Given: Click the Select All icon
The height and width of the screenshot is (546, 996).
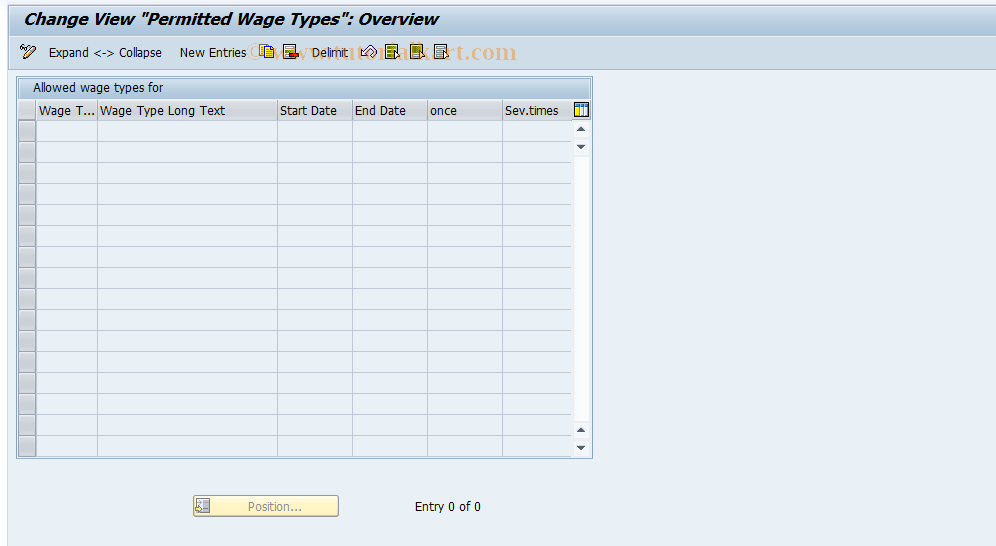Looking at the screenshot, I should [393, 52].
